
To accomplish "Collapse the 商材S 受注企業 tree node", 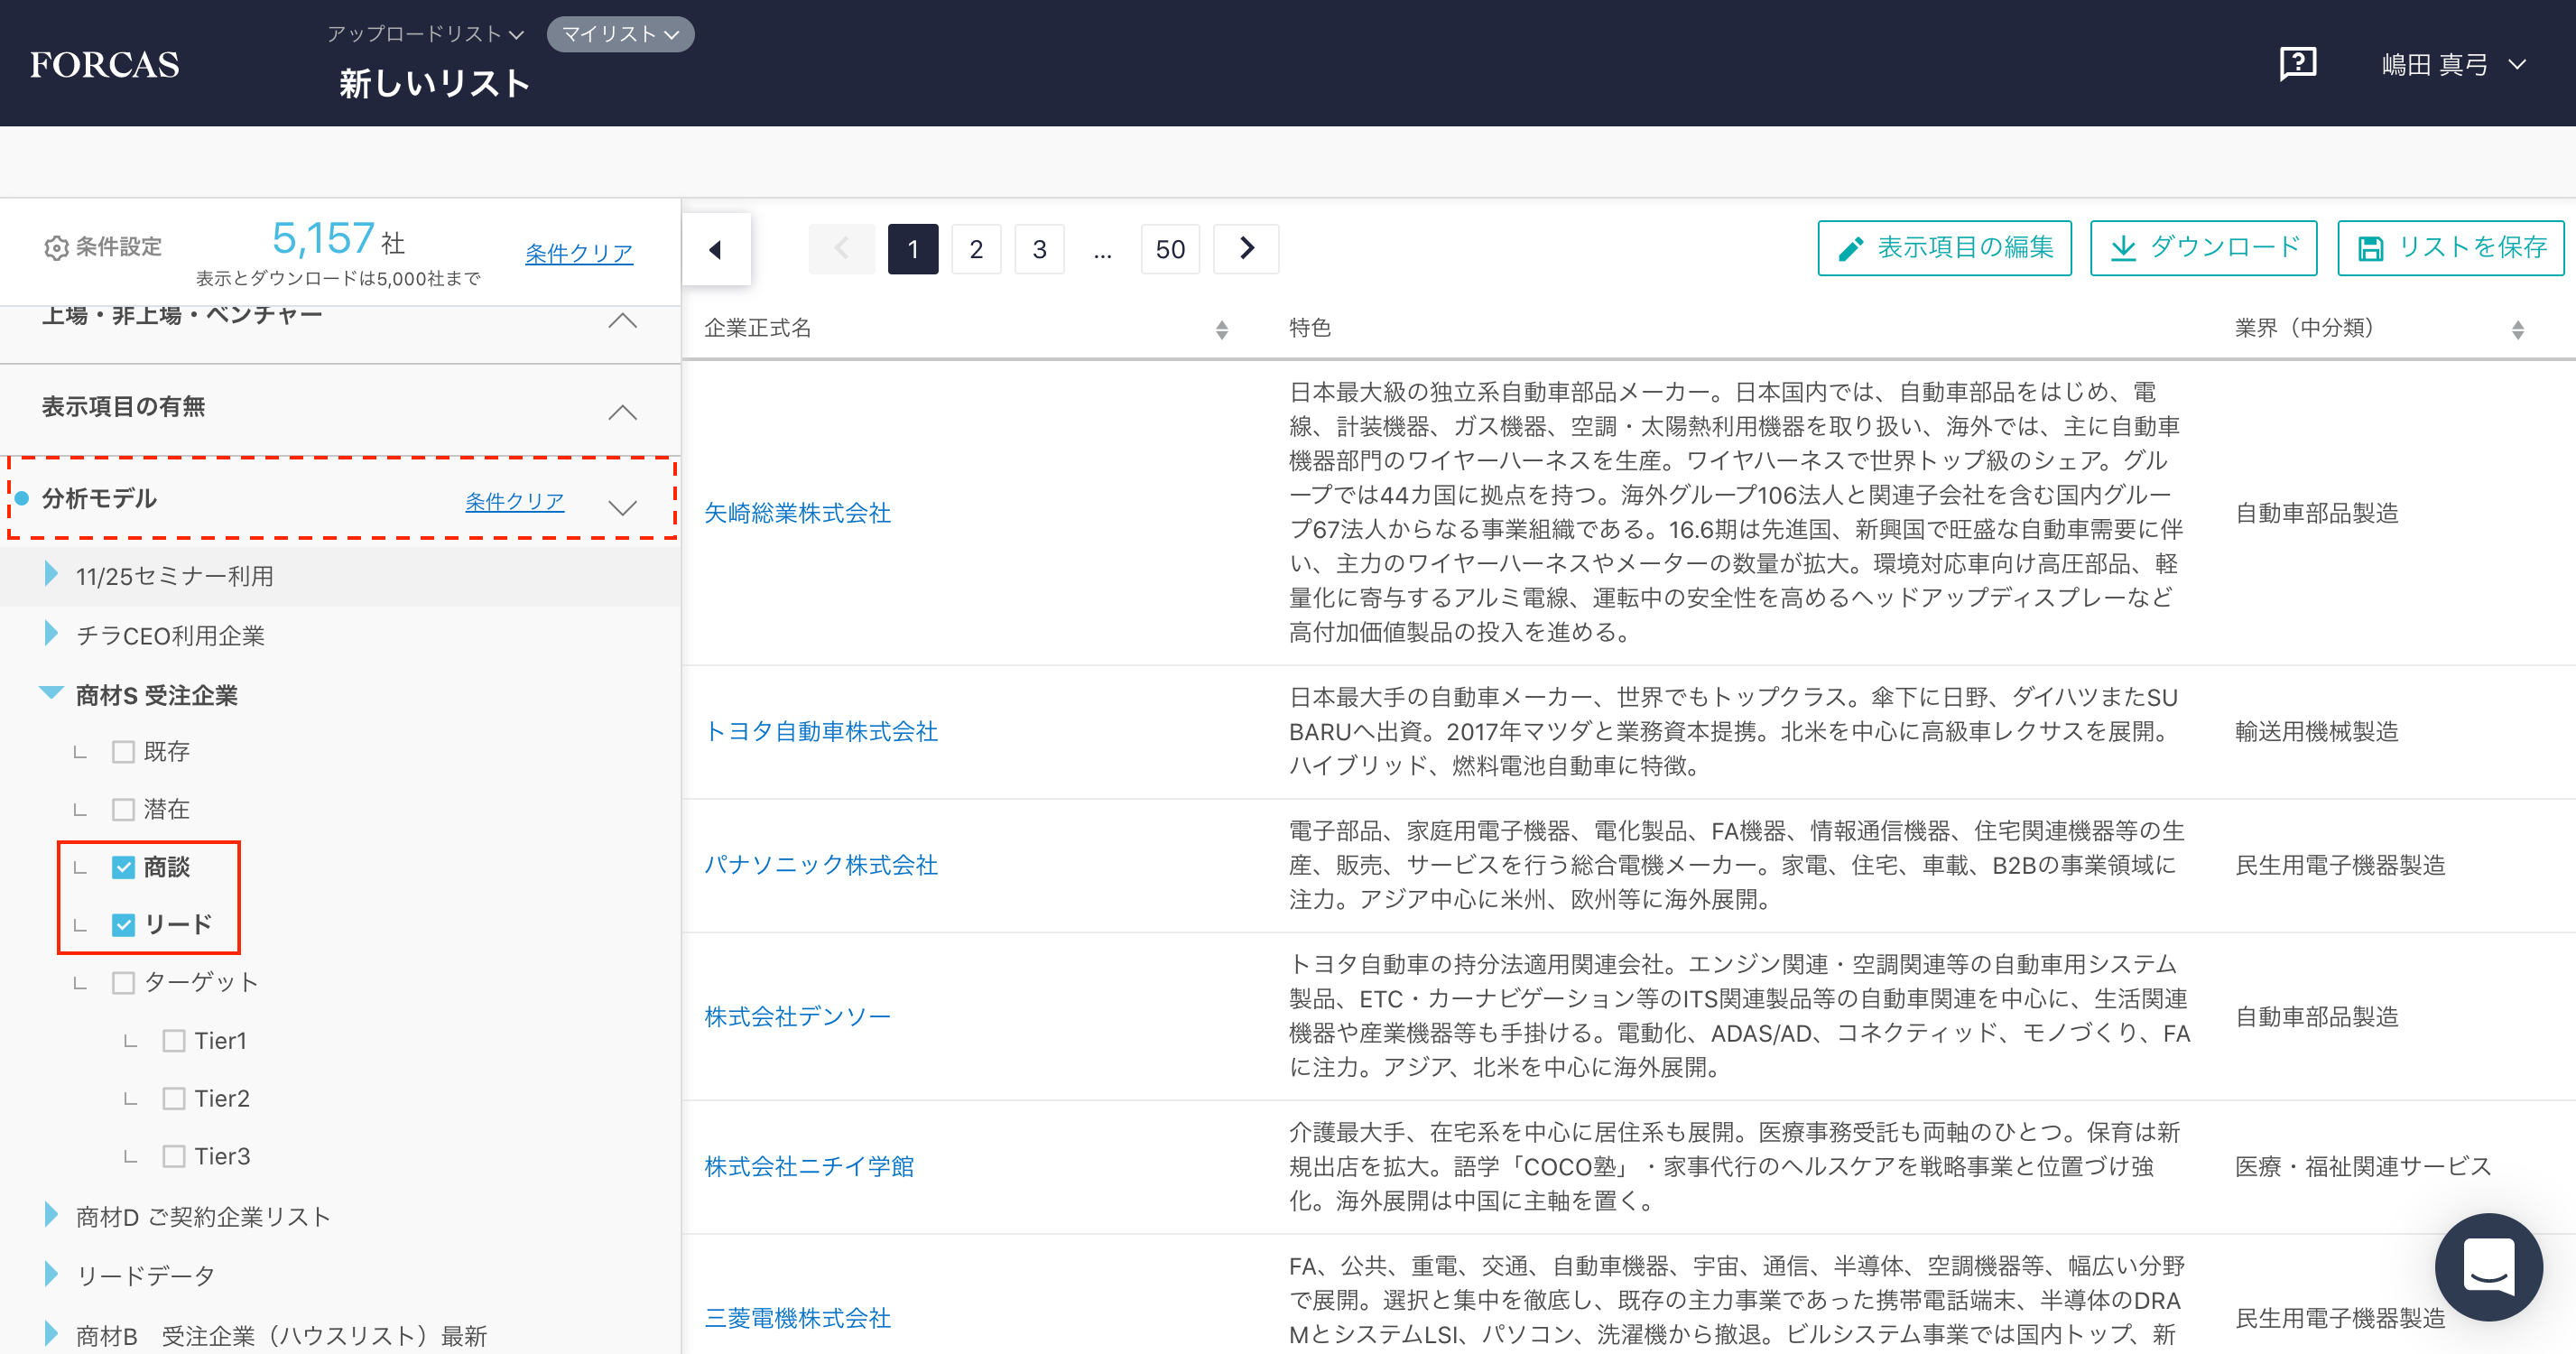I will tap(51, 693).
